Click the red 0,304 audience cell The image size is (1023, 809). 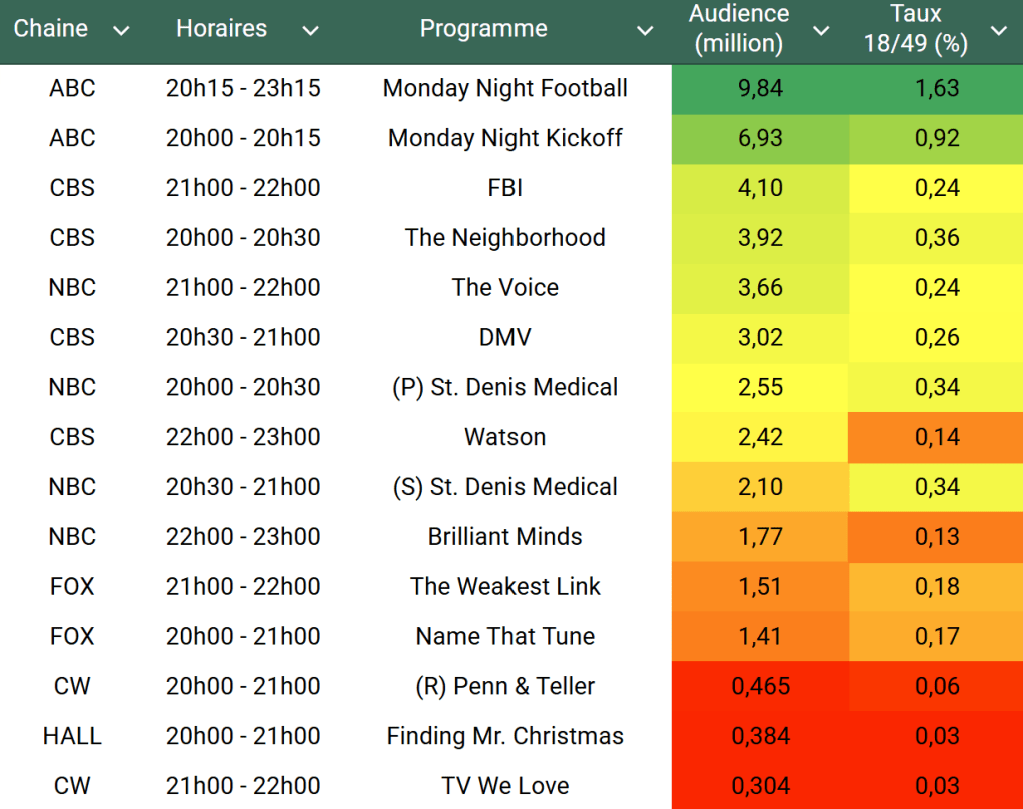click(760, 786)
